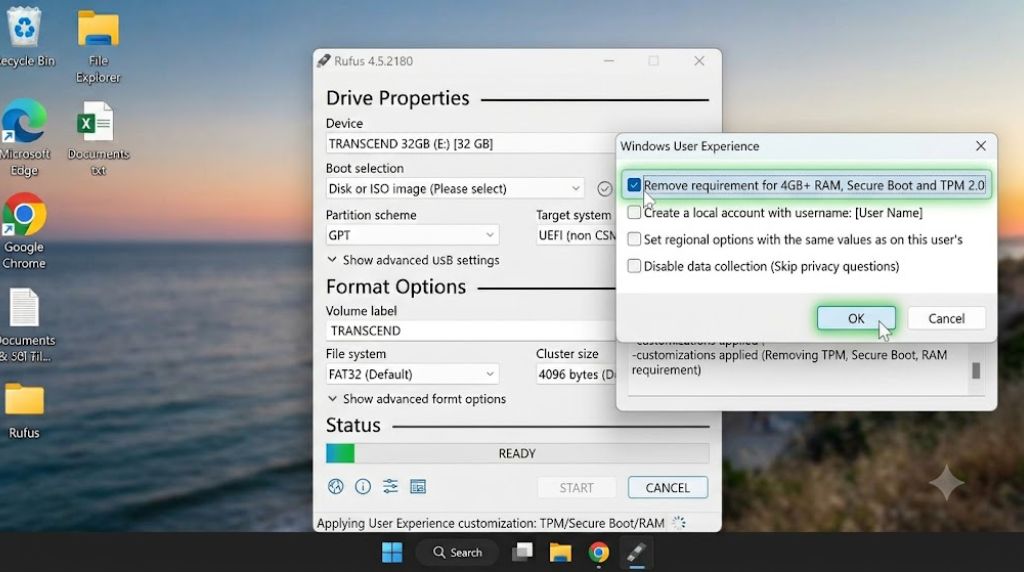1024x572 pixels.
Task: Open the Rufus about info icon
Action: 362,486
